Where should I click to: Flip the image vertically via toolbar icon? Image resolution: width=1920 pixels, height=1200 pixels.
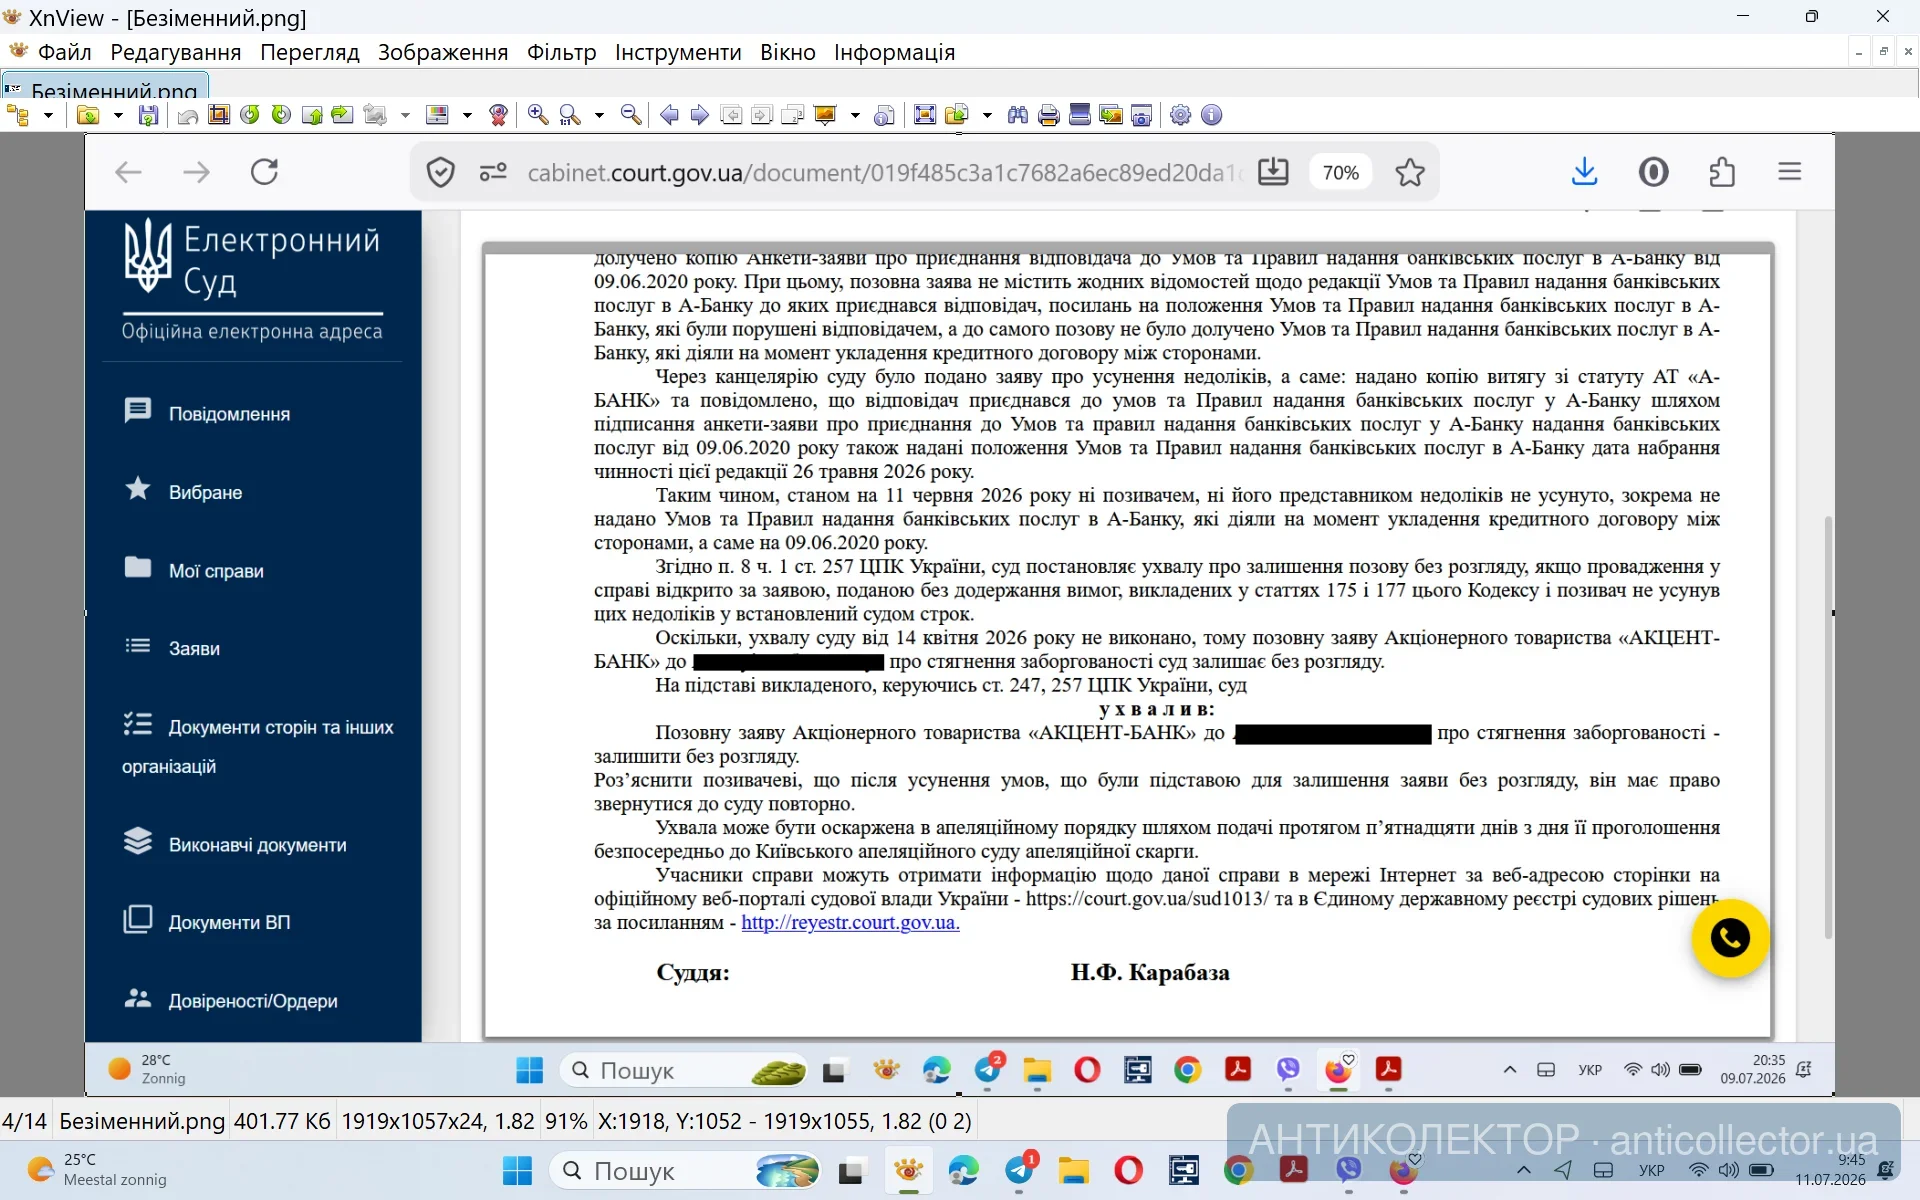[312, 116]
